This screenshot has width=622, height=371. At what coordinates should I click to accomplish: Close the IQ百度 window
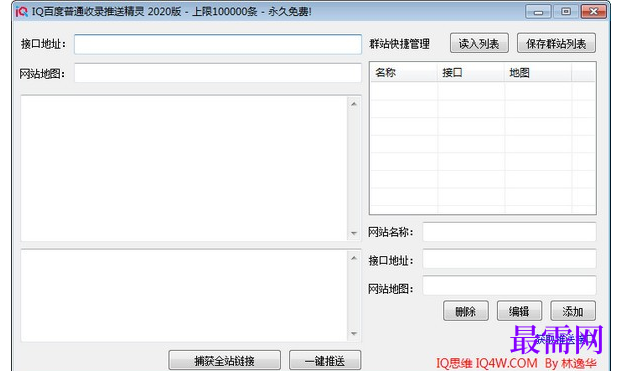pyautogui.click(x=593, y=12)
